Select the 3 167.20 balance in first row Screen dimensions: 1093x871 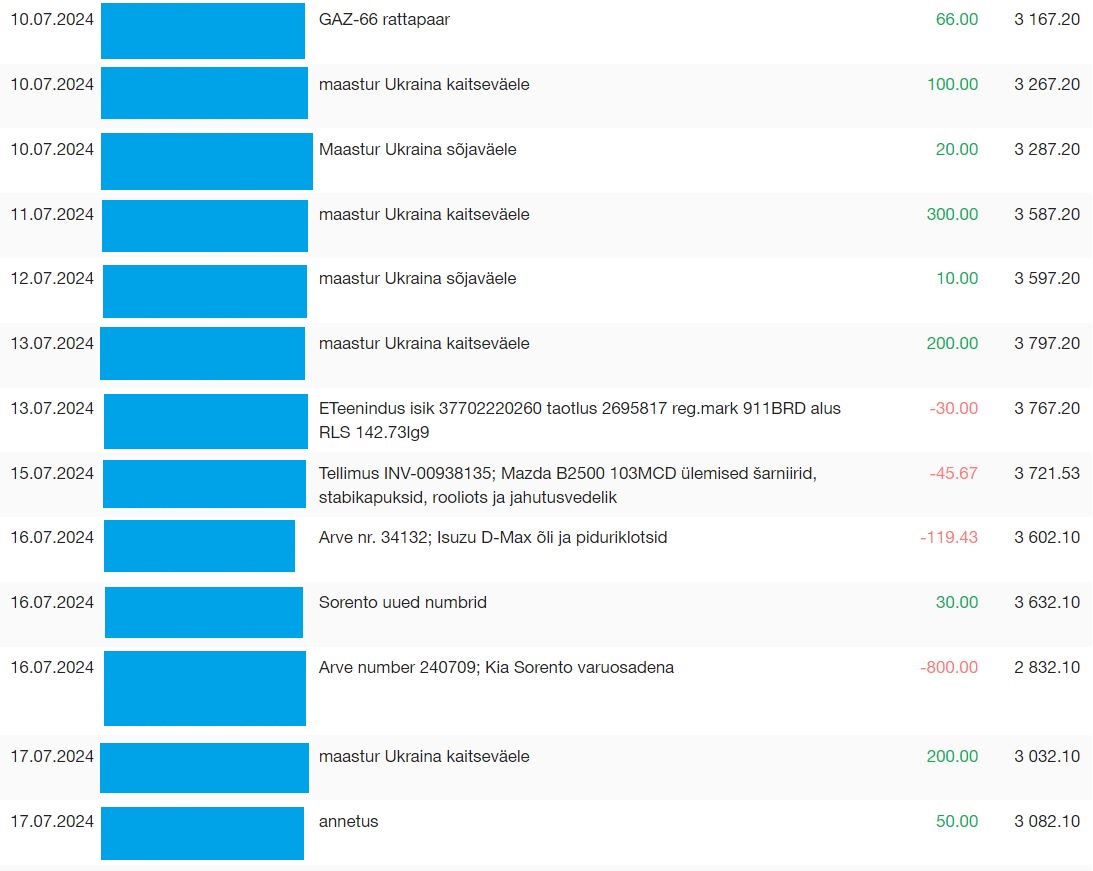point(1046,20)
